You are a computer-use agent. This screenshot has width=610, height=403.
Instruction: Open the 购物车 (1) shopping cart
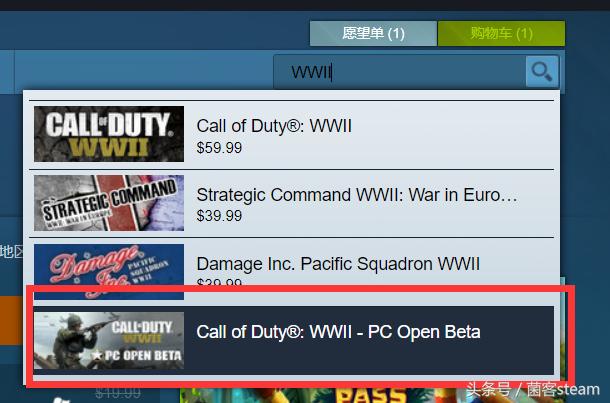pyautogui.click(x=501, y=33)
